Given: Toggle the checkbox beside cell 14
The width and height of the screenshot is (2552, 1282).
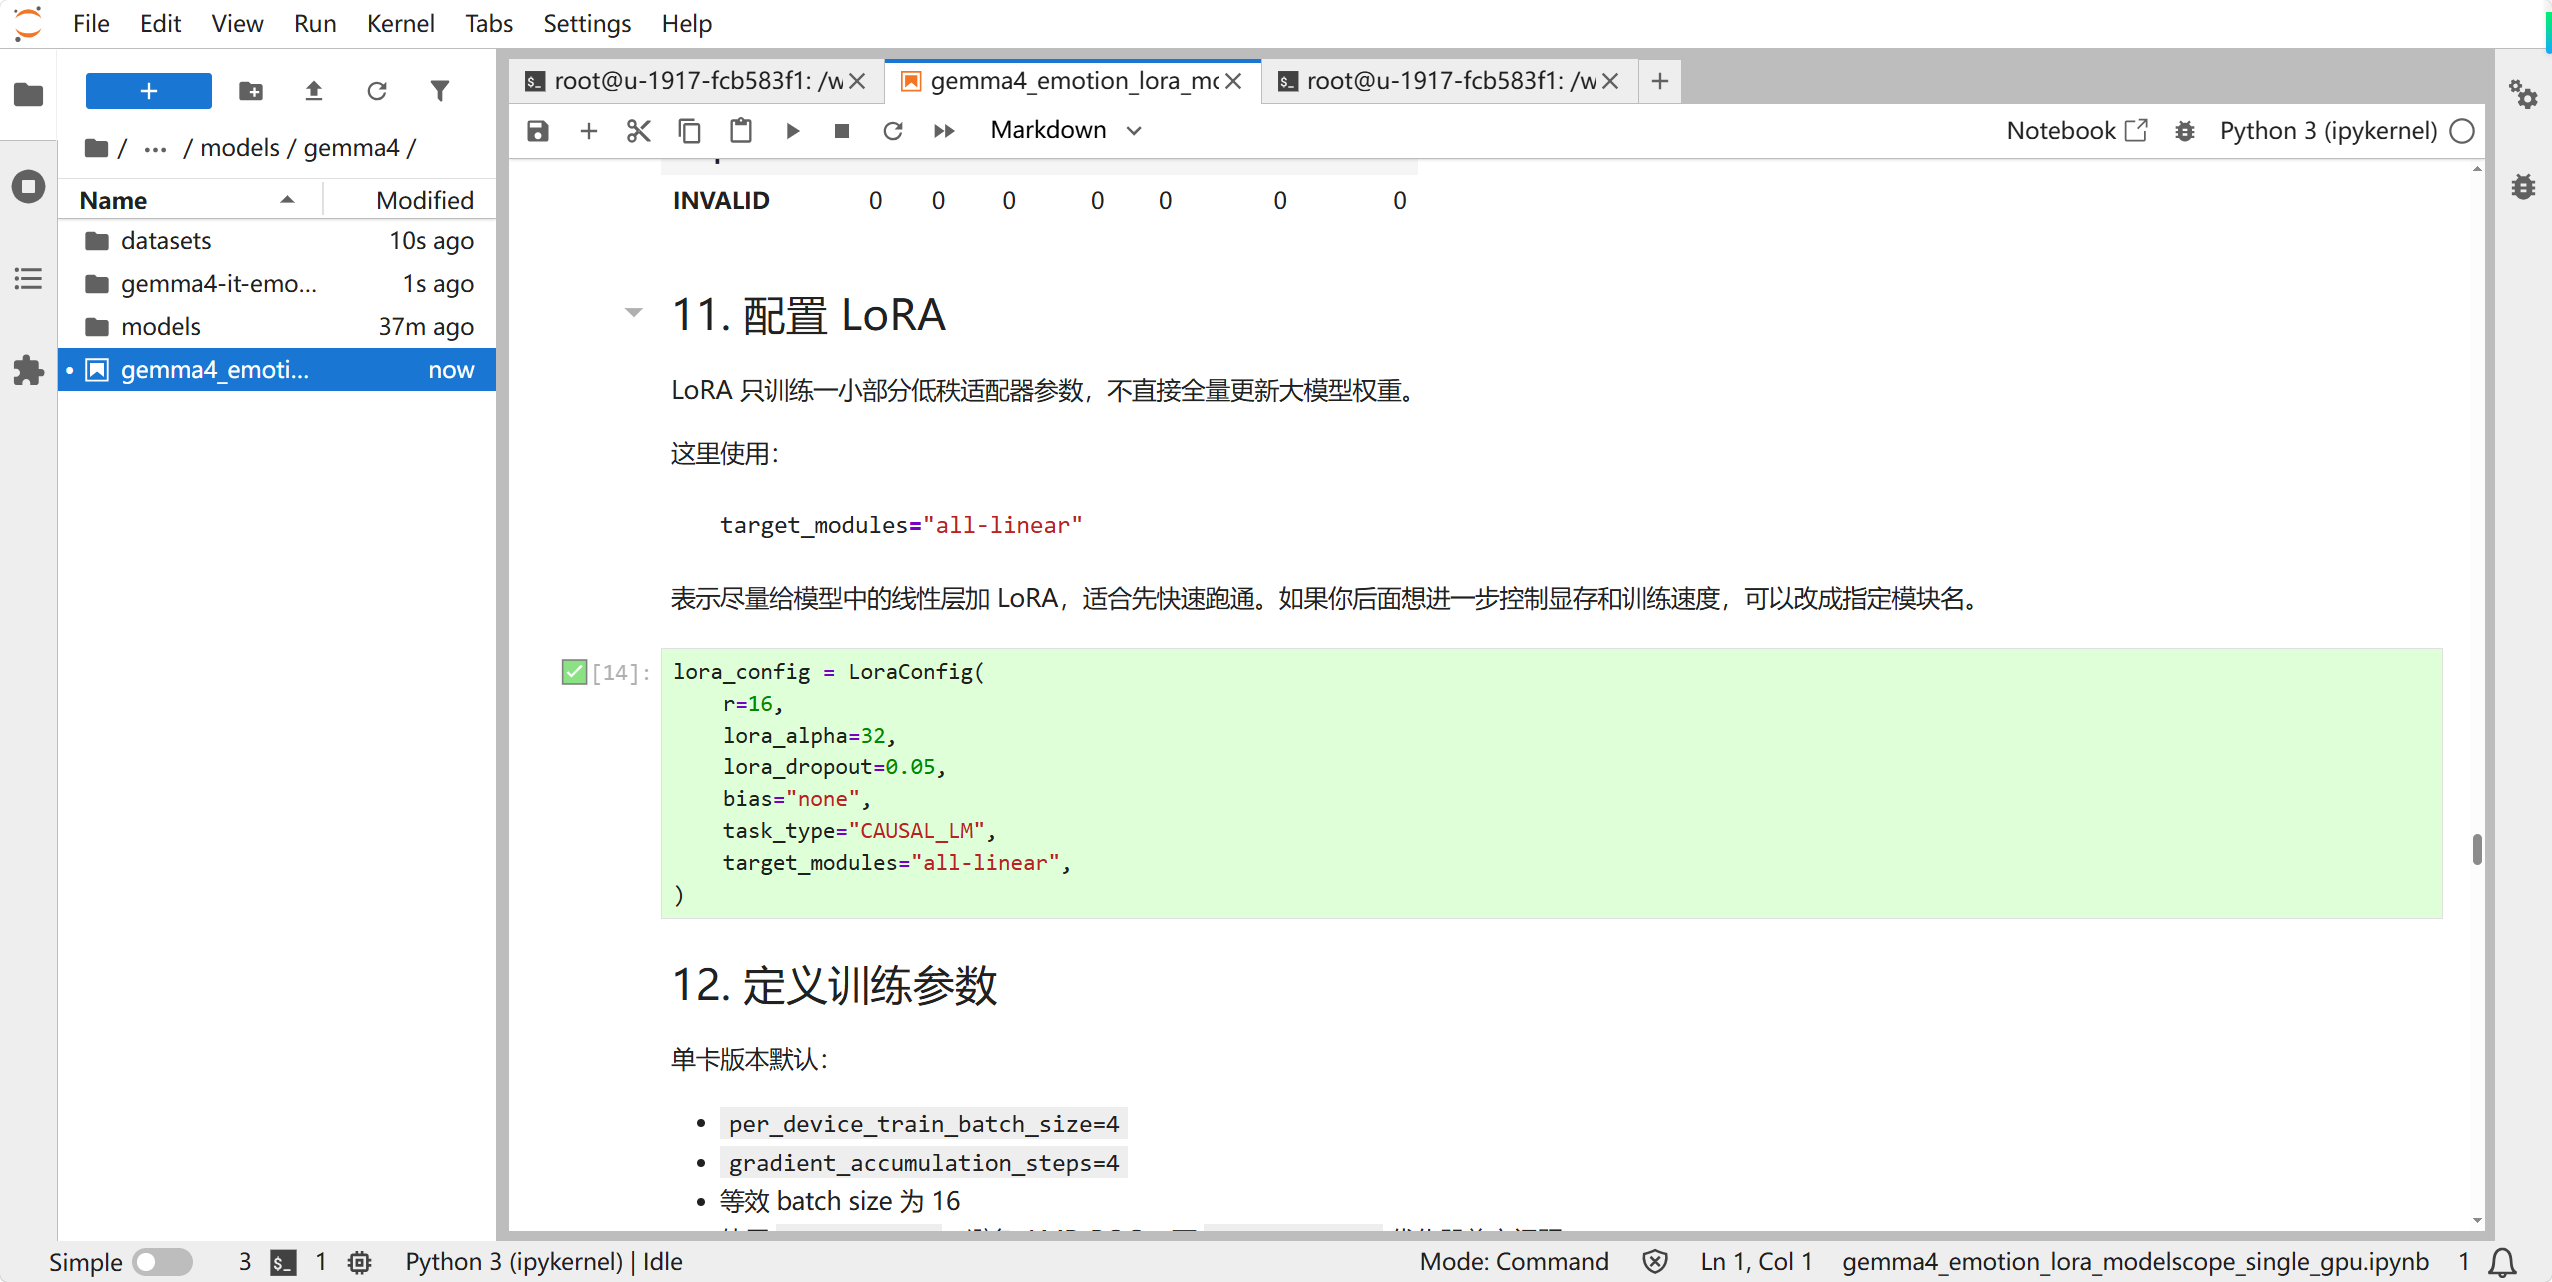Looking at the screenshot, I should tap(574, 672).
